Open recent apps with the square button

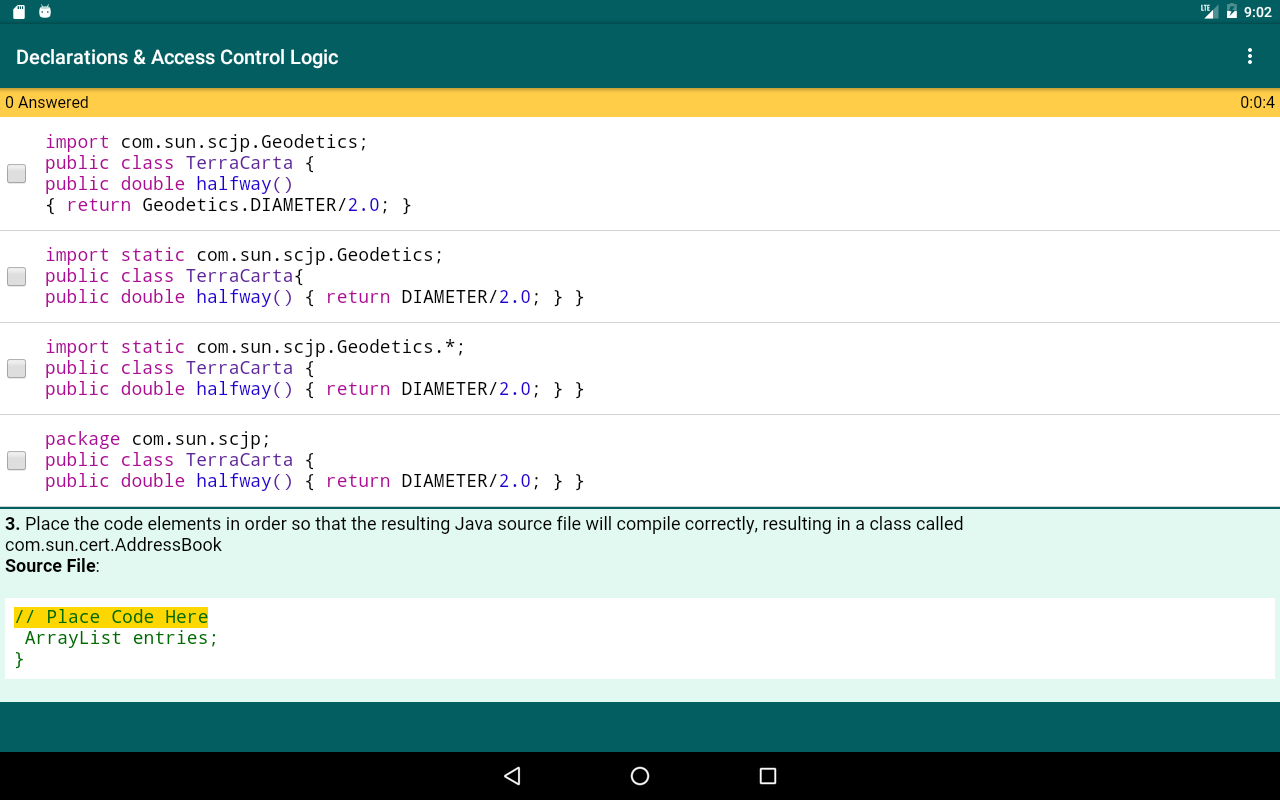[768, 776]
